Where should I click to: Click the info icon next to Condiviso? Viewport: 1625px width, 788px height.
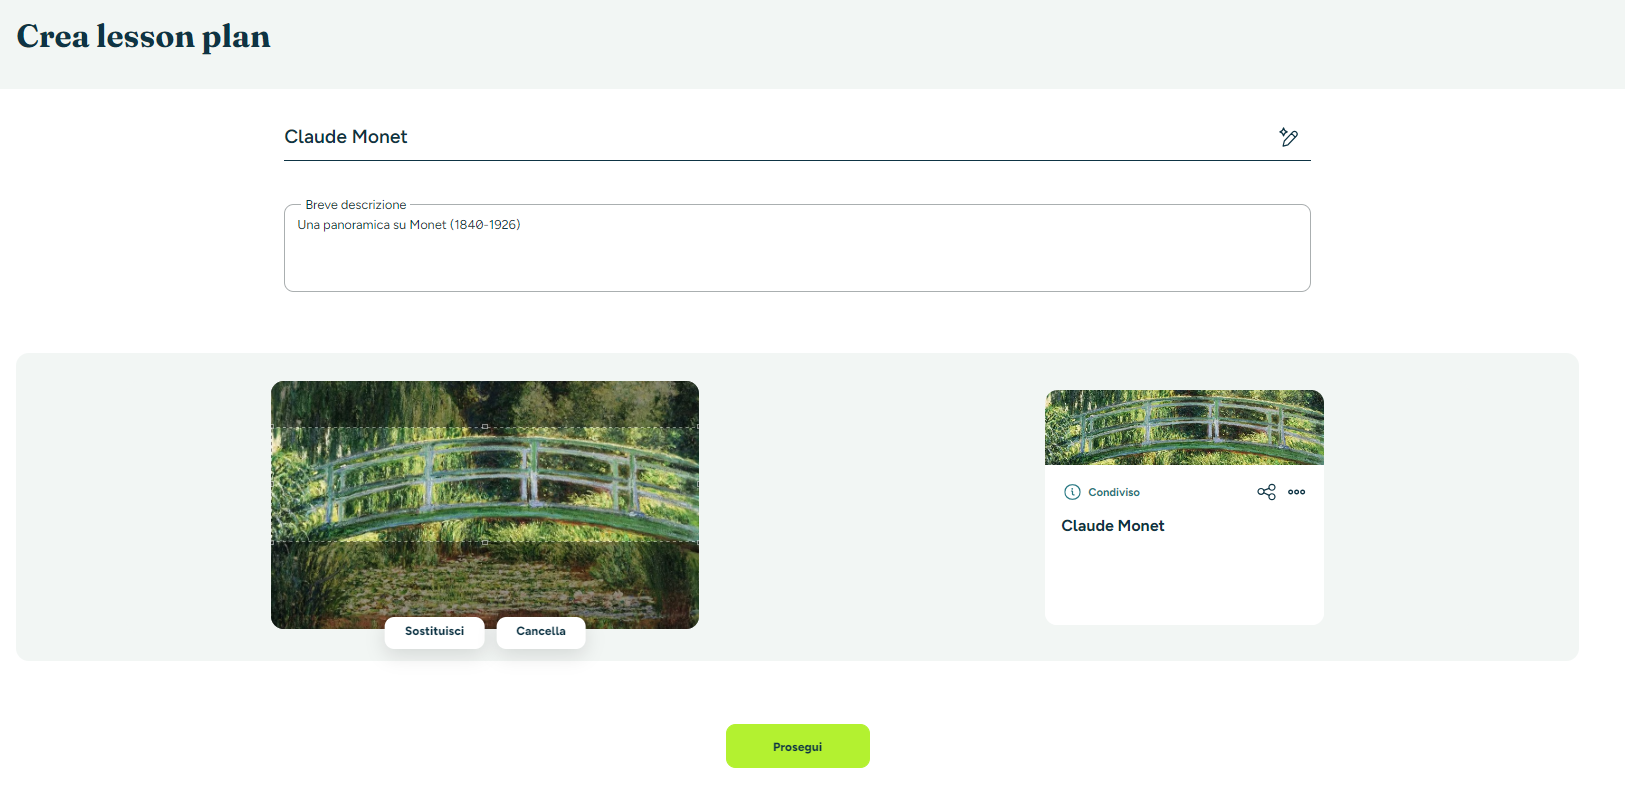tap(1072, 492)
